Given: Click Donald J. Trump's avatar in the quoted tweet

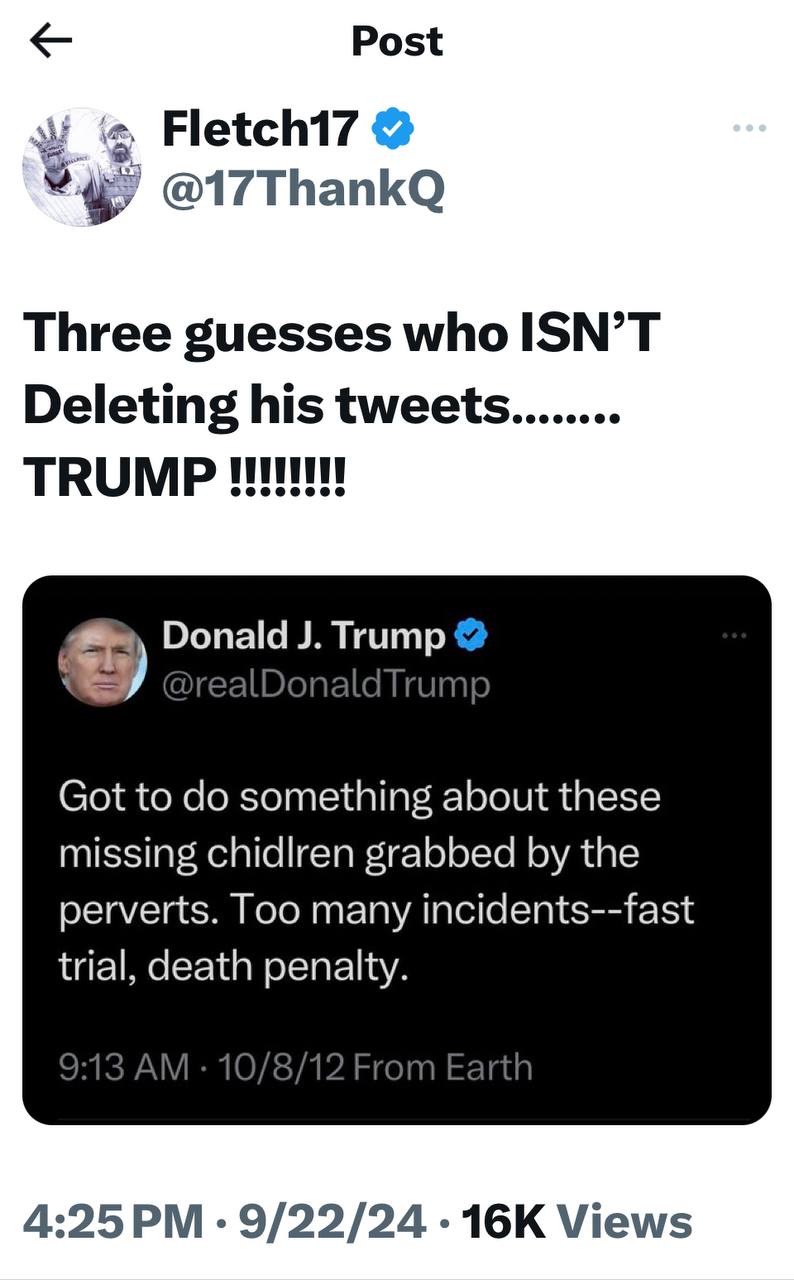Looking at the screenshot, I should pos(102,661).
